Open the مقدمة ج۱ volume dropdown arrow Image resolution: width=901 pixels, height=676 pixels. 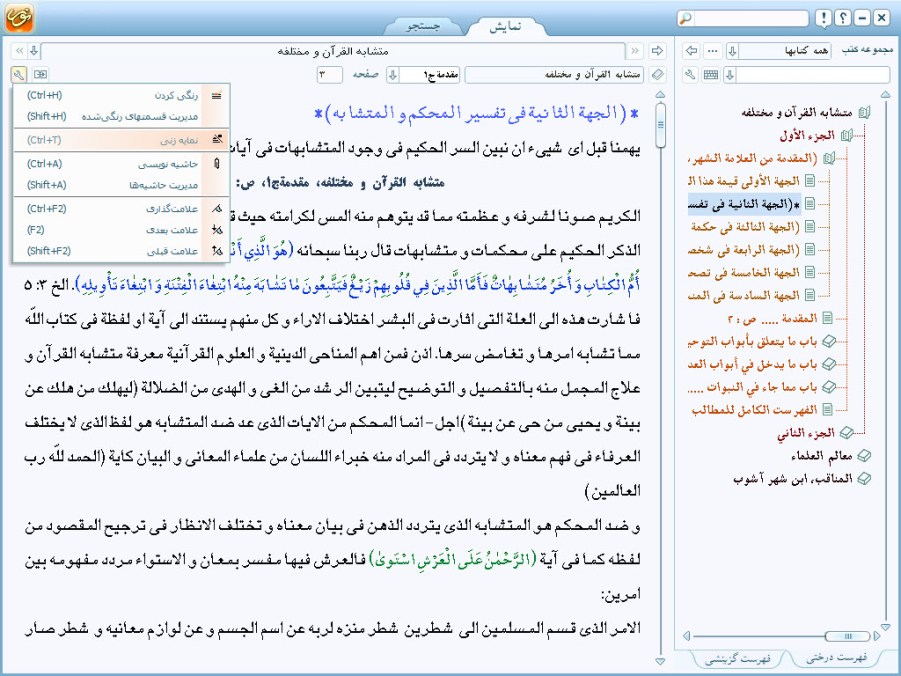tap(392, 74)
